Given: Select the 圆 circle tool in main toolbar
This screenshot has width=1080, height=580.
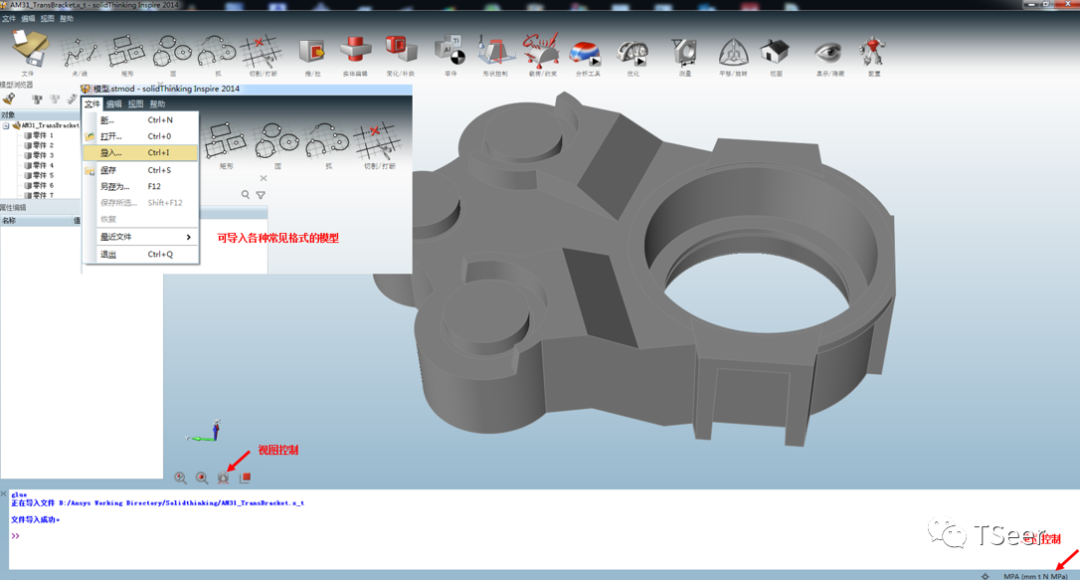Looking at the screenshot, I should tap(172, 51).
